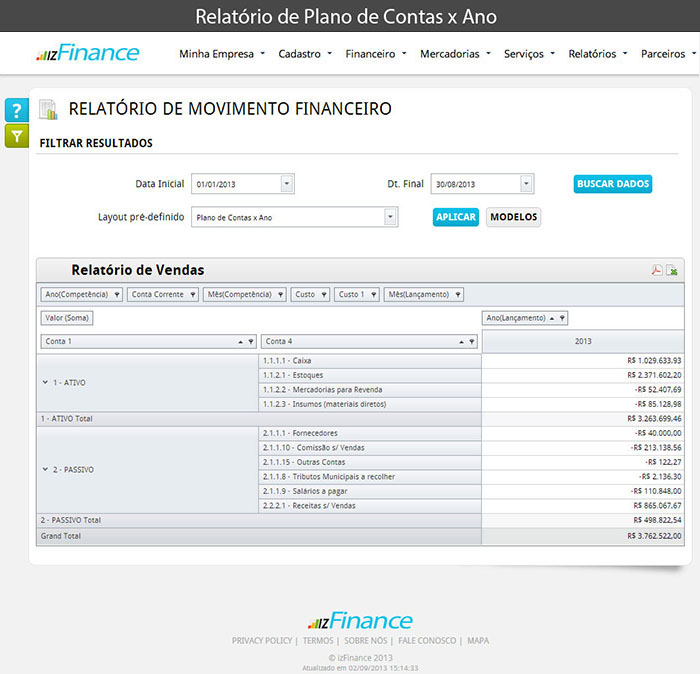The height and width of the screenshot is (674, 700).
Task: Select row 2.1.1.9 - Salários a pagar
Action: coord(370,491)
